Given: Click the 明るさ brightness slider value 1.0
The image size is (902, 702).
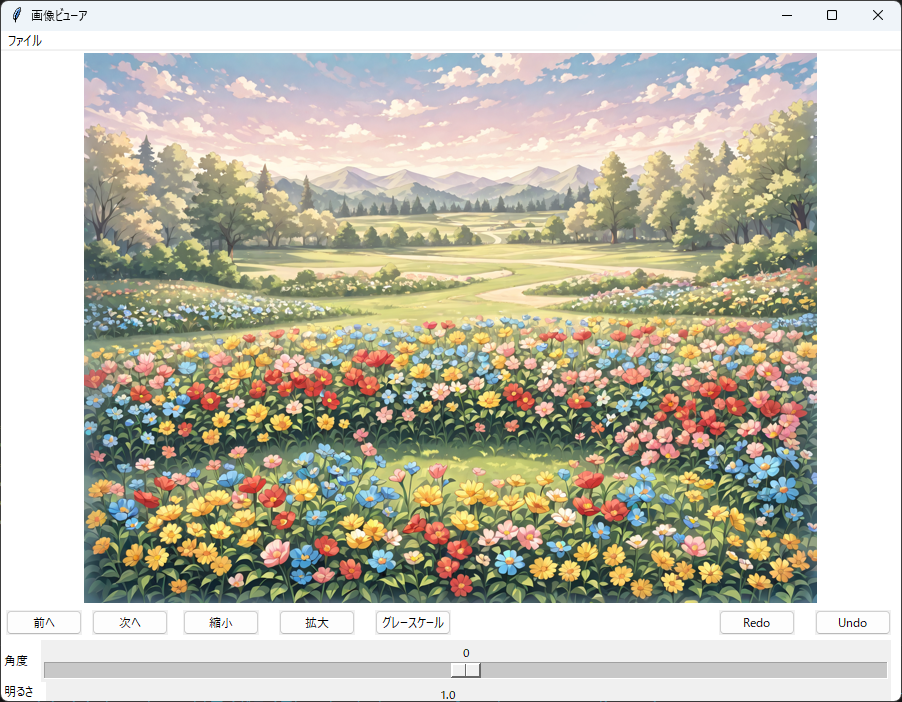Looking at the screenshot, I should click(x=448, y=694).
